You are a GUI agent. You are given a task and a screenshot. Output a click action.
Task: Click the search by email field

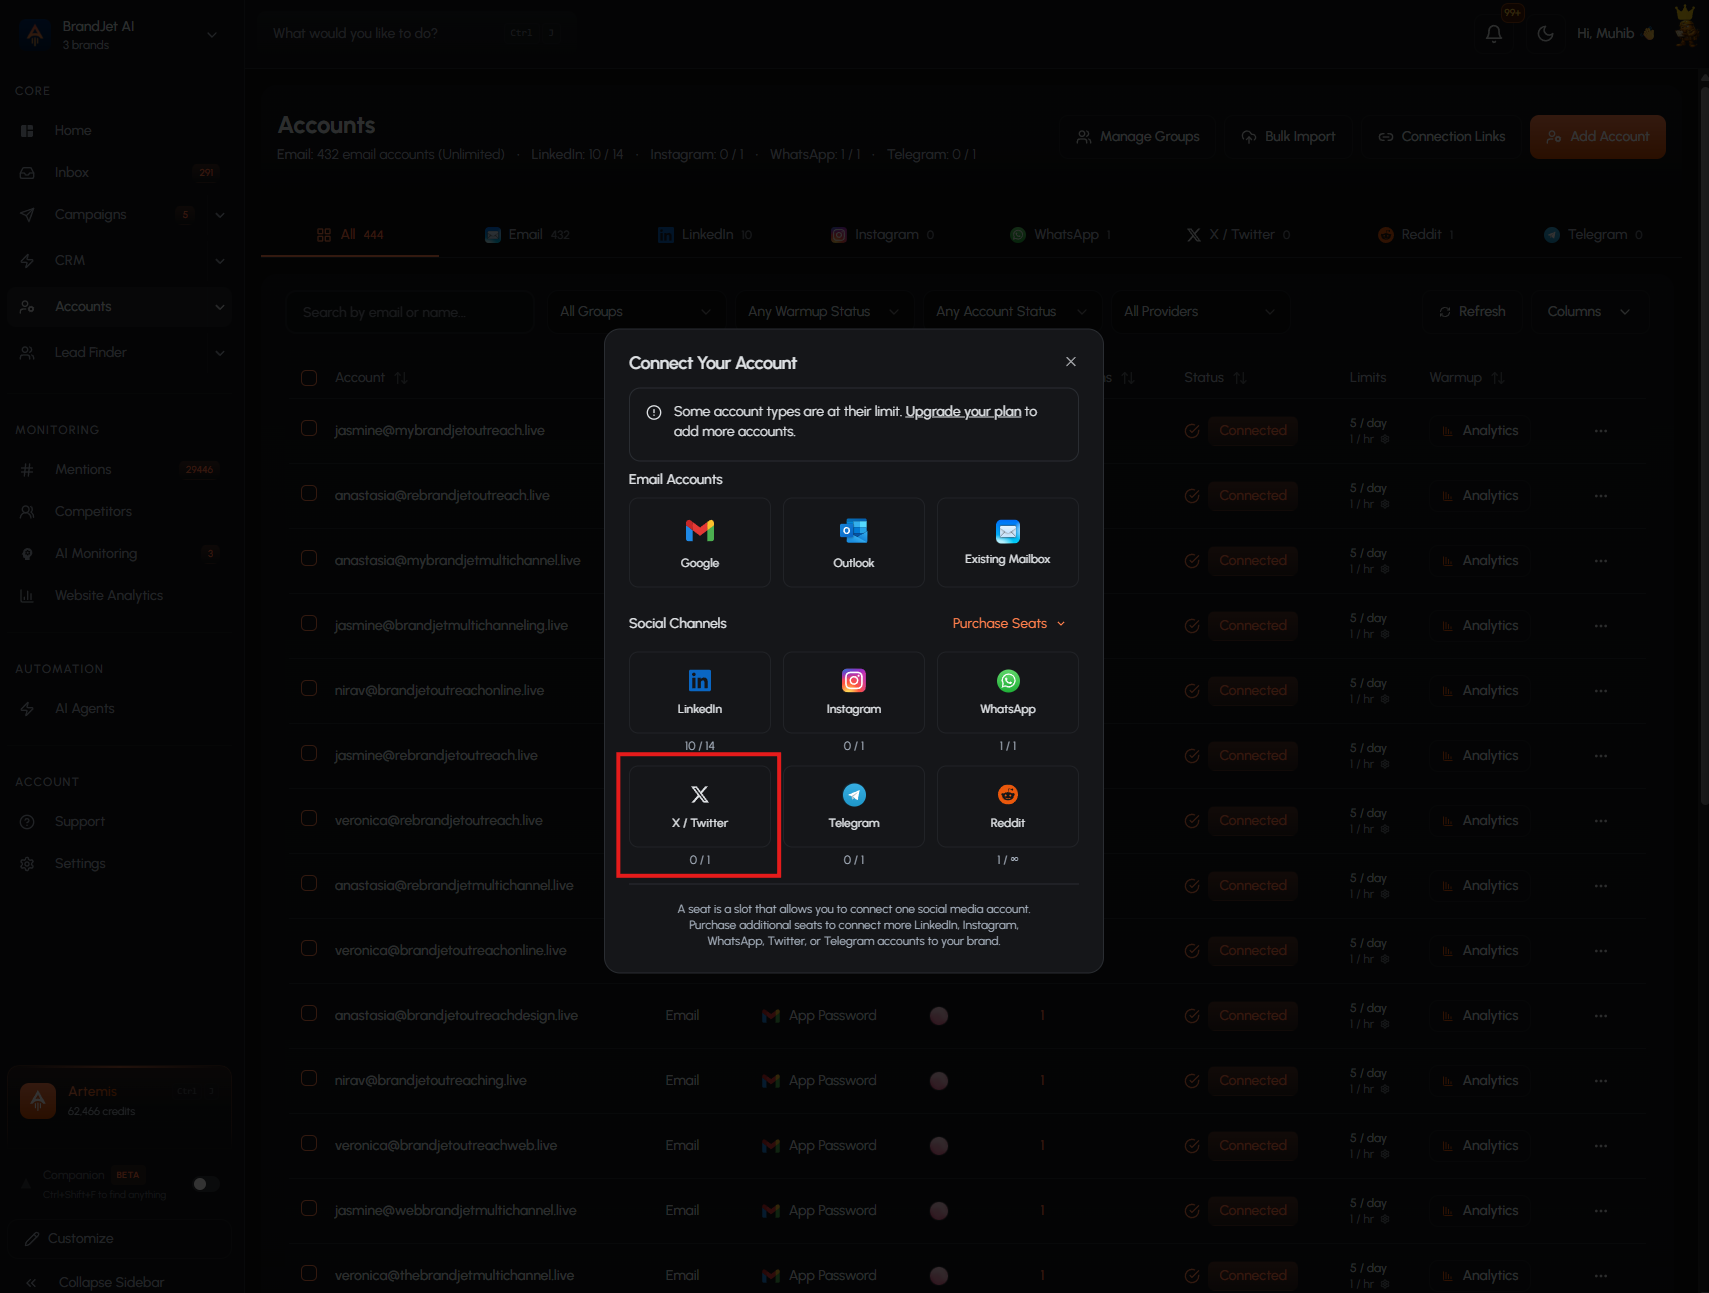[409, 312]
